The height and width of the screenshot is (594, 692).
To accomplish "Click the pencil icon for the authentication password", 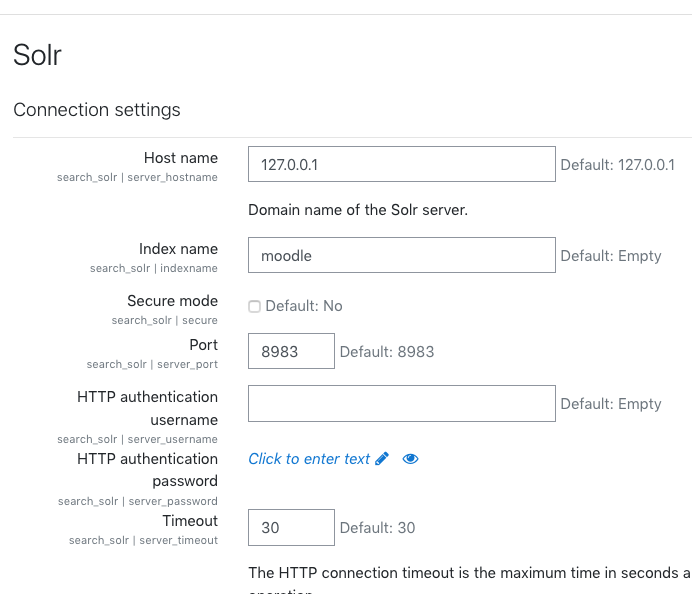I will (382, 459).
